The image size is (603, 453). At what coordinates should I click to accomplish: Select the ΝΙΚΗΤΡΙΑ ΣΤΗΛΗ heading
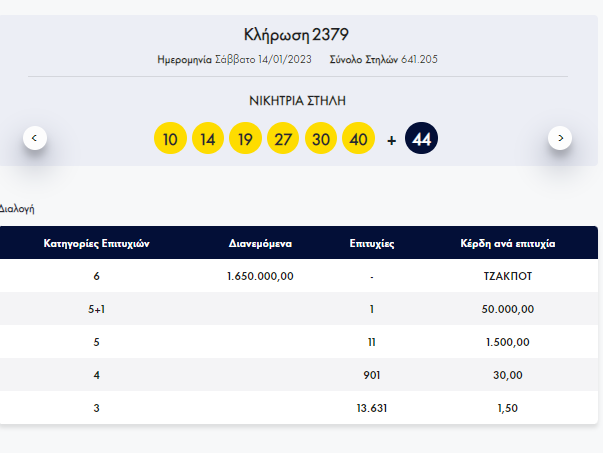[x=297, y=101]
